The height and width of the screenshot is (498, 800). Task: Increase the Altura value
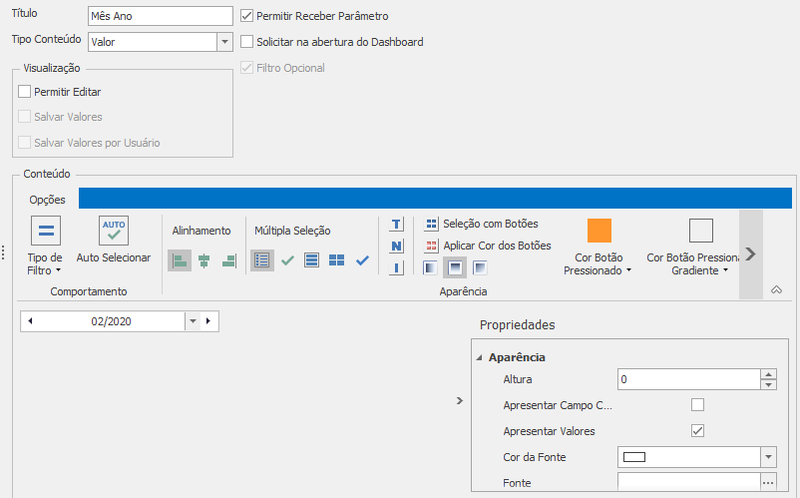point(768,375)
